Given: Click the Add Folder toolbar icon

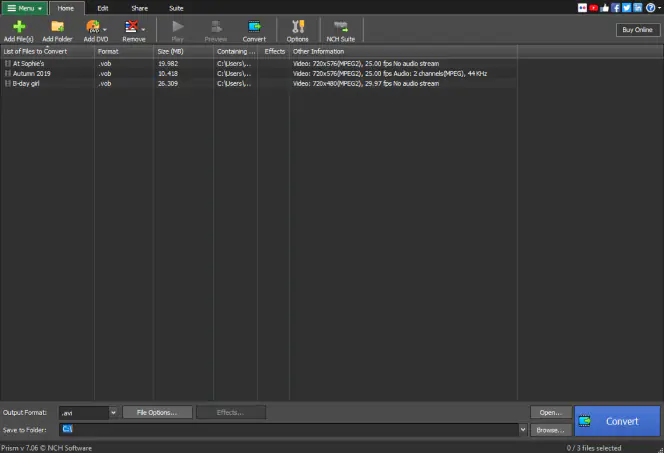Looking at the screenshot, I should click(57, 27).
